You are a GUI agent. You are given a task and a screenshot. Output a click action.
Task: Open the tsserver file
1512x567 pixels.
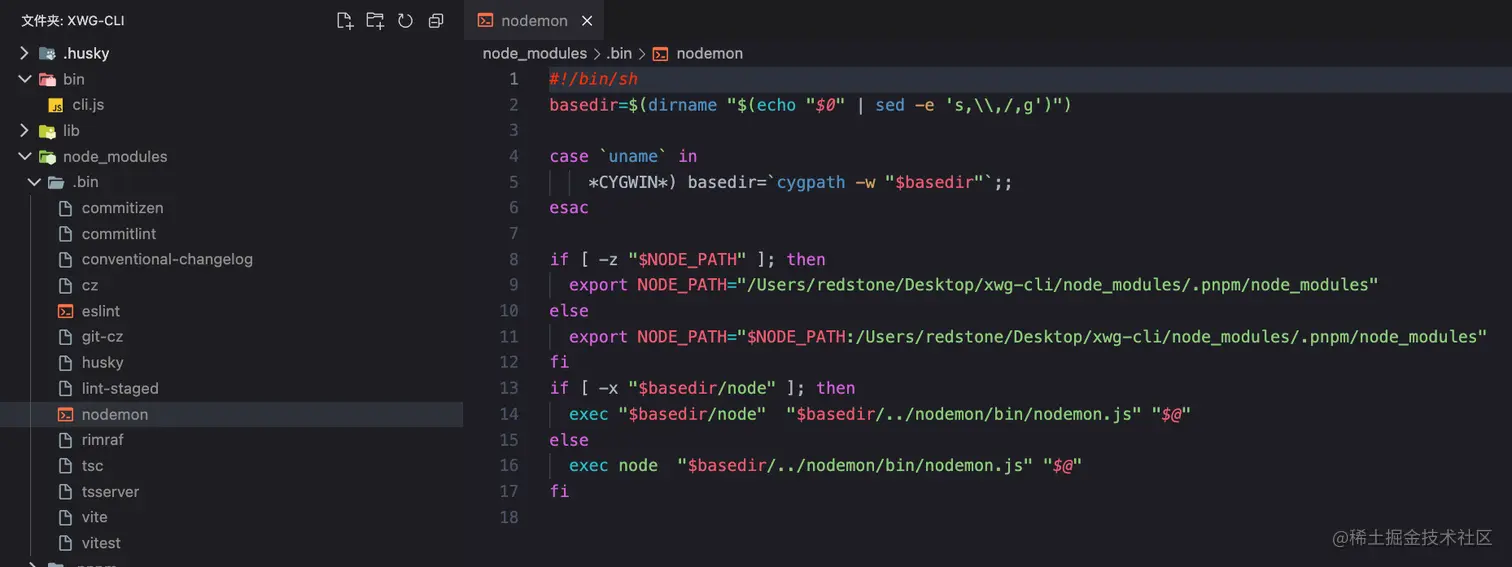[x=110, y=492]
